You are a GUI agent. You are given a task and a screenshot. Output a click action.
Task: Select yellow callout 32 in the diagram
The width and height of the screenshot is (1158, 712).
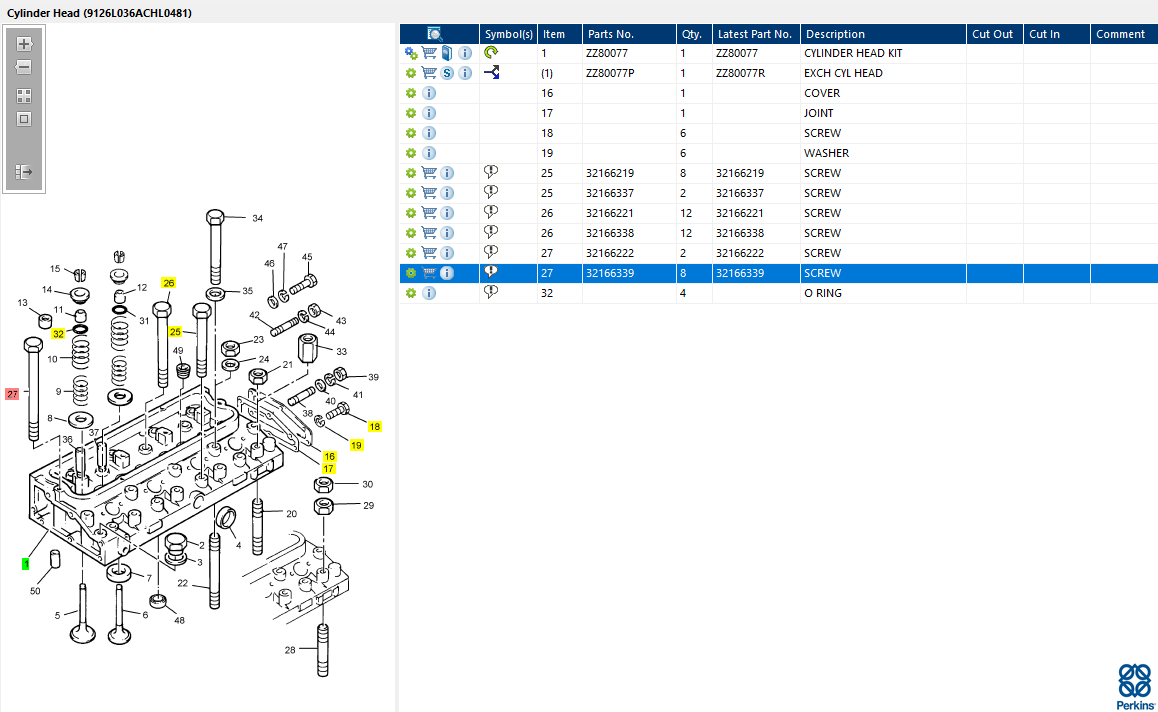[x=58, y=334]
